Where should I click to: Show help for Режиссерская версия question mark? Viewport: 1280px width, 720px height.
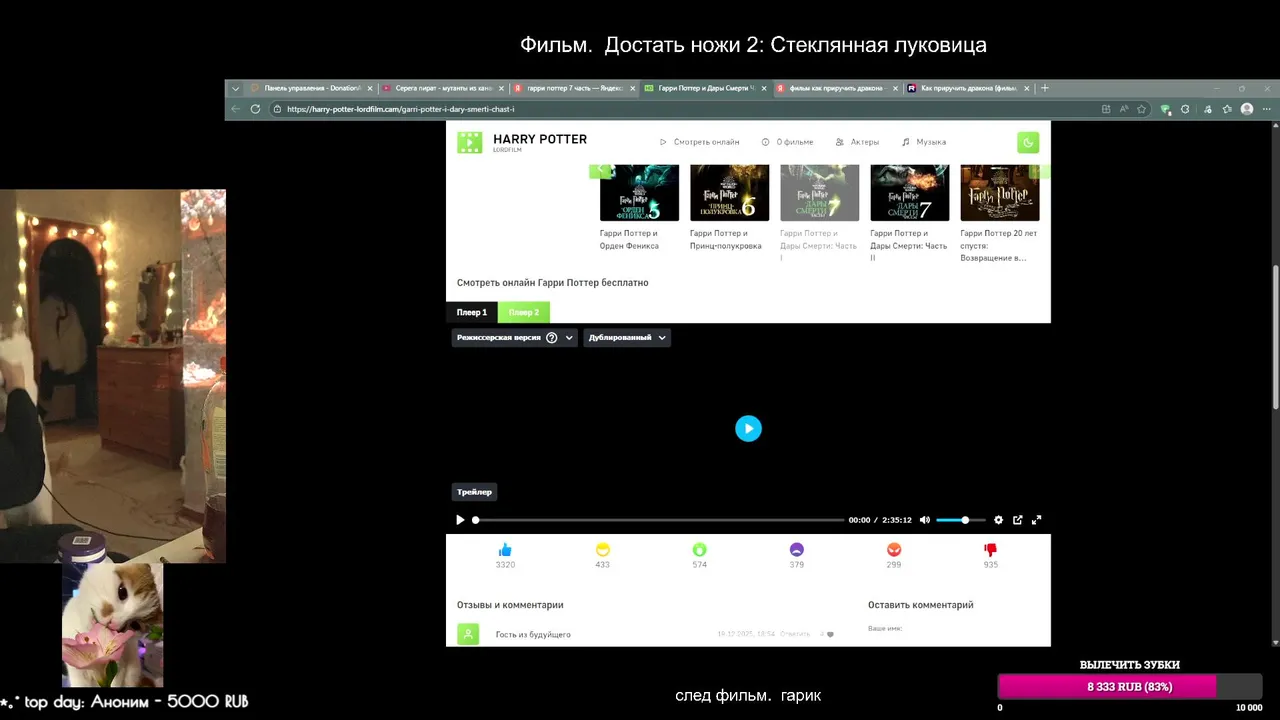[x=552, y=338]
